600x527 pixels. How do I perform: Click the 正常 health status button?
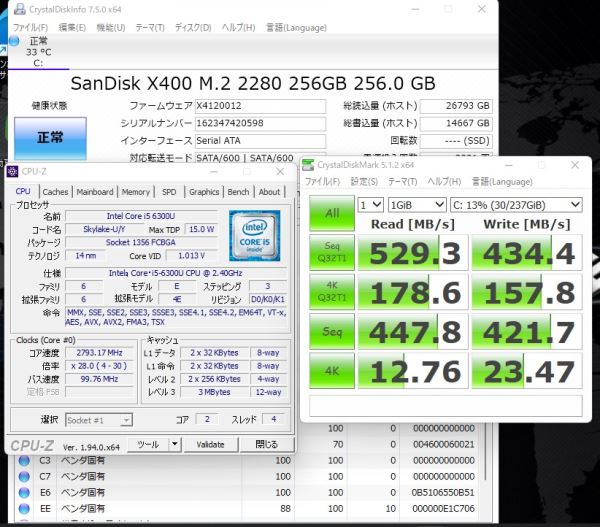(50, 138)
